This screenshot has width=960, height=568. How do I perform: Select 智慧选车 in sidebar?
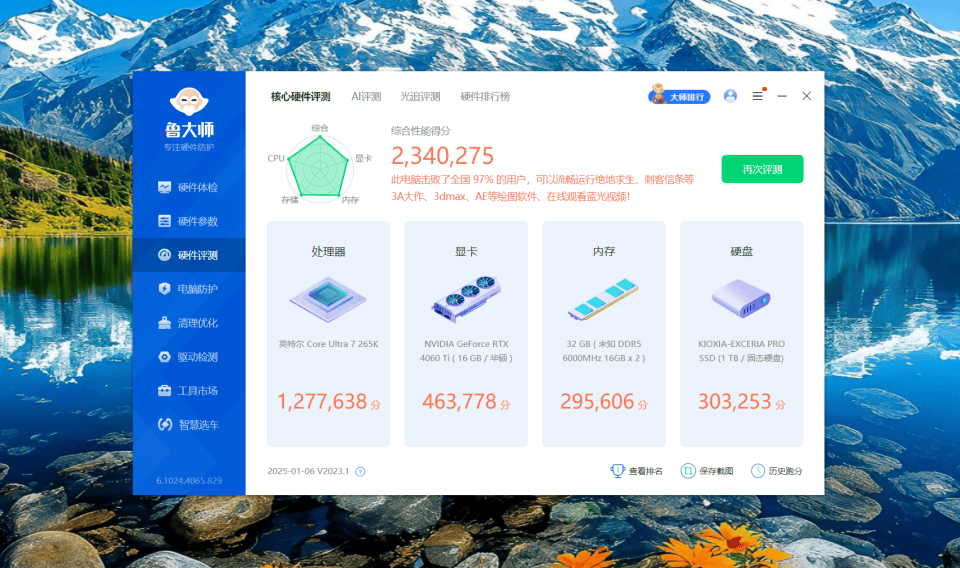[x=188, y=425]
